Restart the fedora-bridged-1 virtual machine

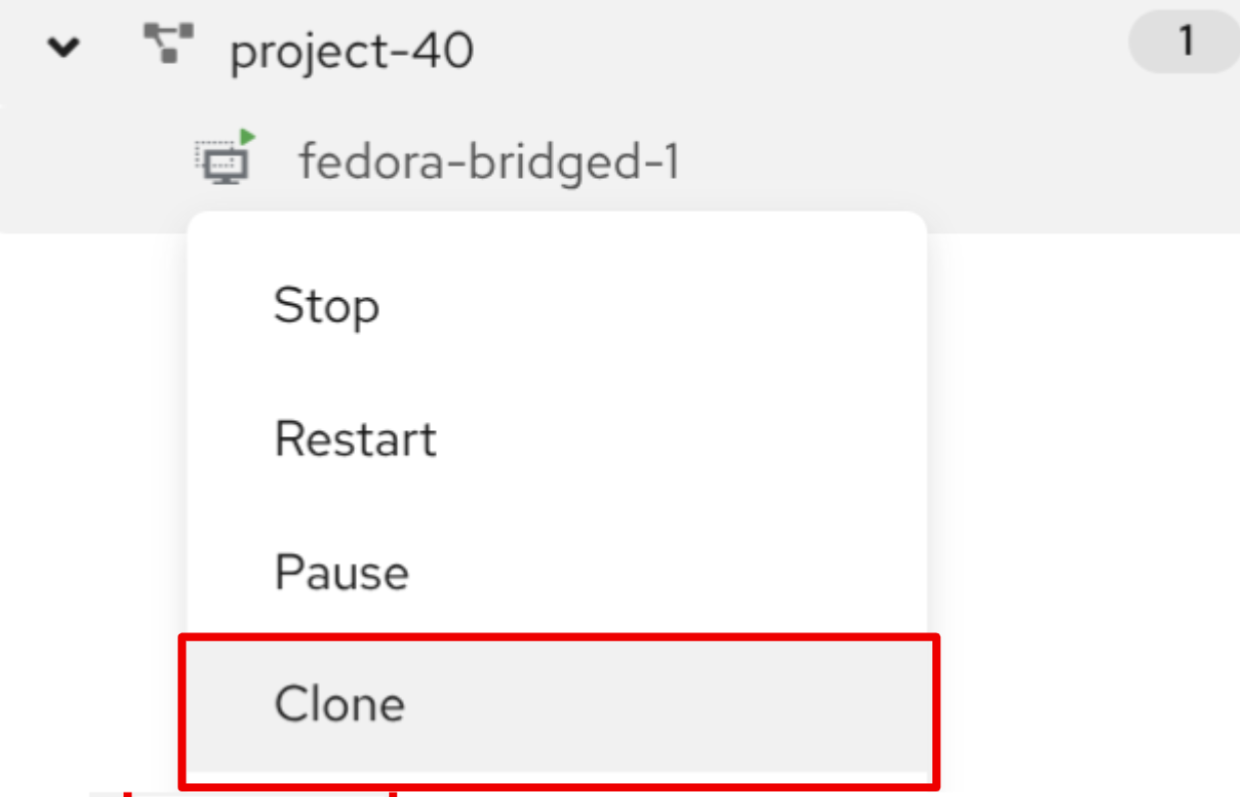355,439
